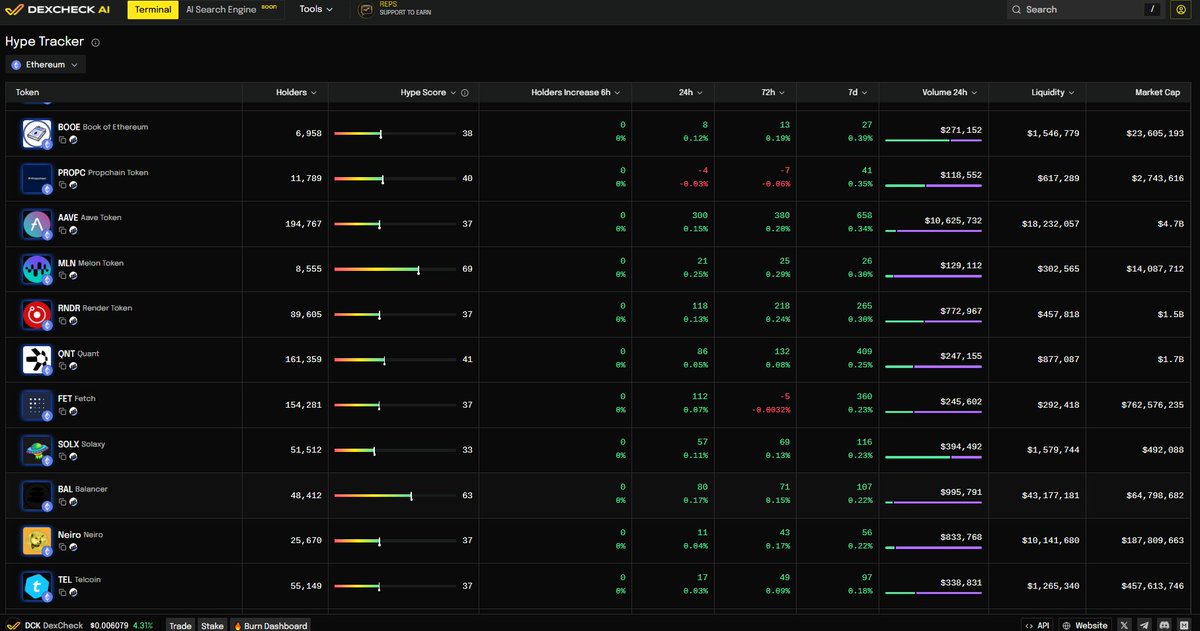Switch to the AI Search Engine tab
Screen dimensions: 1200x631
tap(230, 9)
